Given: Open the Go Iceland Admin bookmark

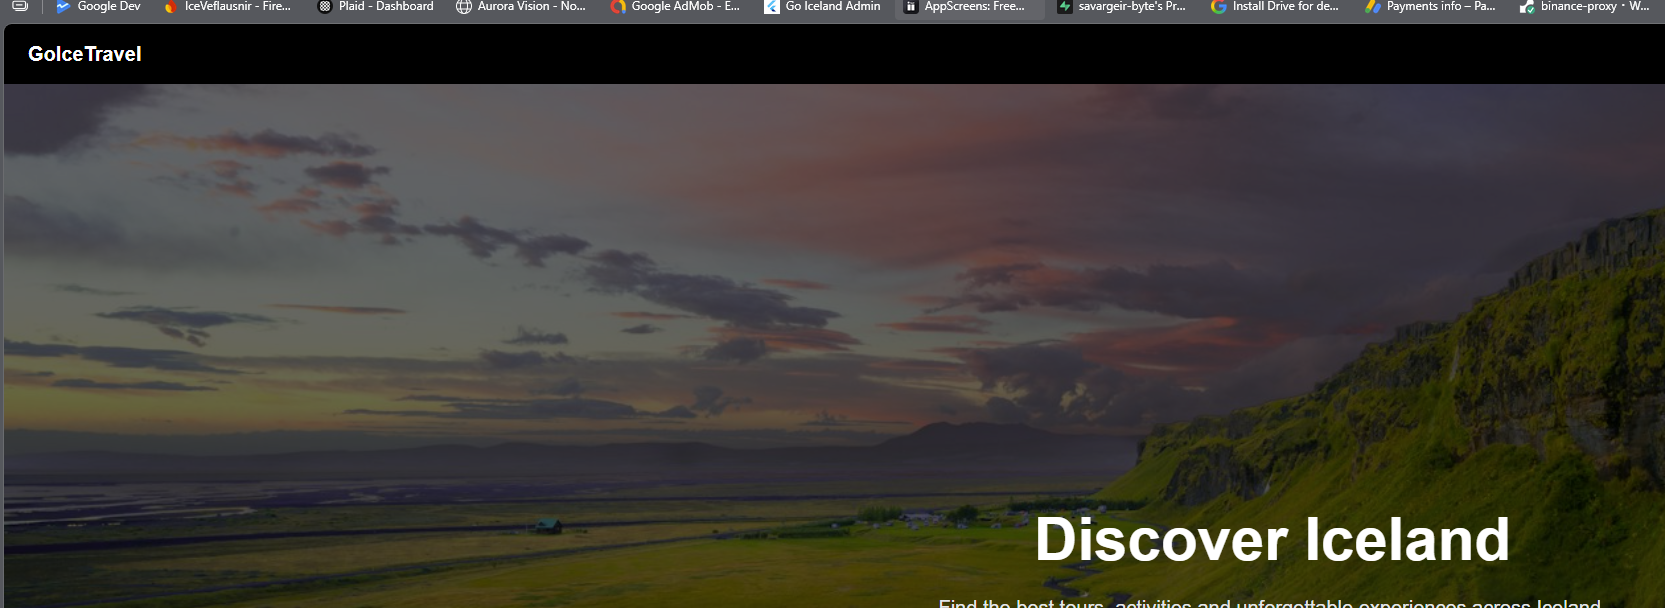Looking at the screenshot, I should pos(832,7).
